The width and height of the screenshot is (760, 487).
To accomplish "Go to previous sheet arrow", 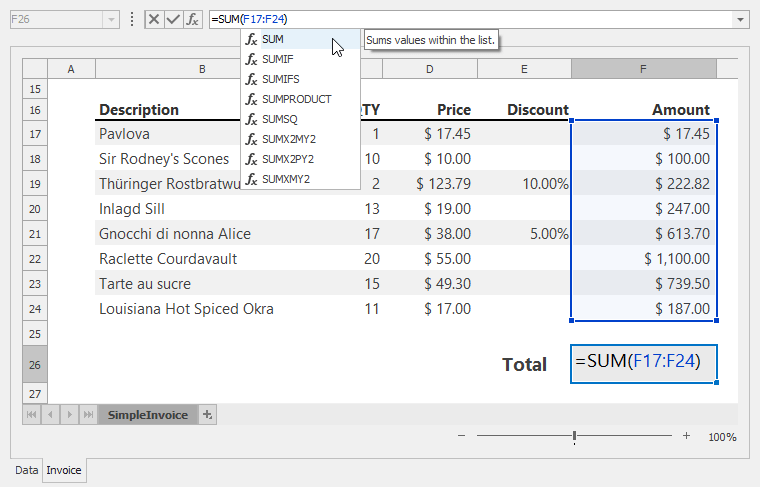I will pos(50,414).
